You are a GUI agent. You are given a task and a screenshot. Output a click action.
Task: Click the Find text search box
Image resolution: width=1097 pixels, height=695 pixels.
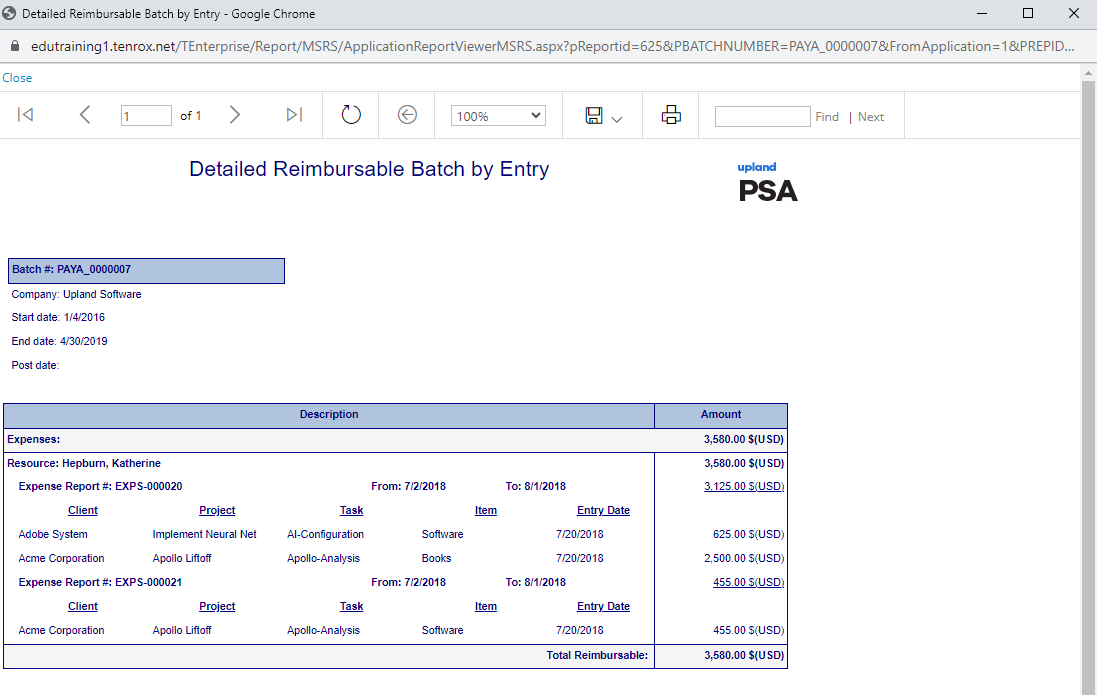[x=763, y=116]
